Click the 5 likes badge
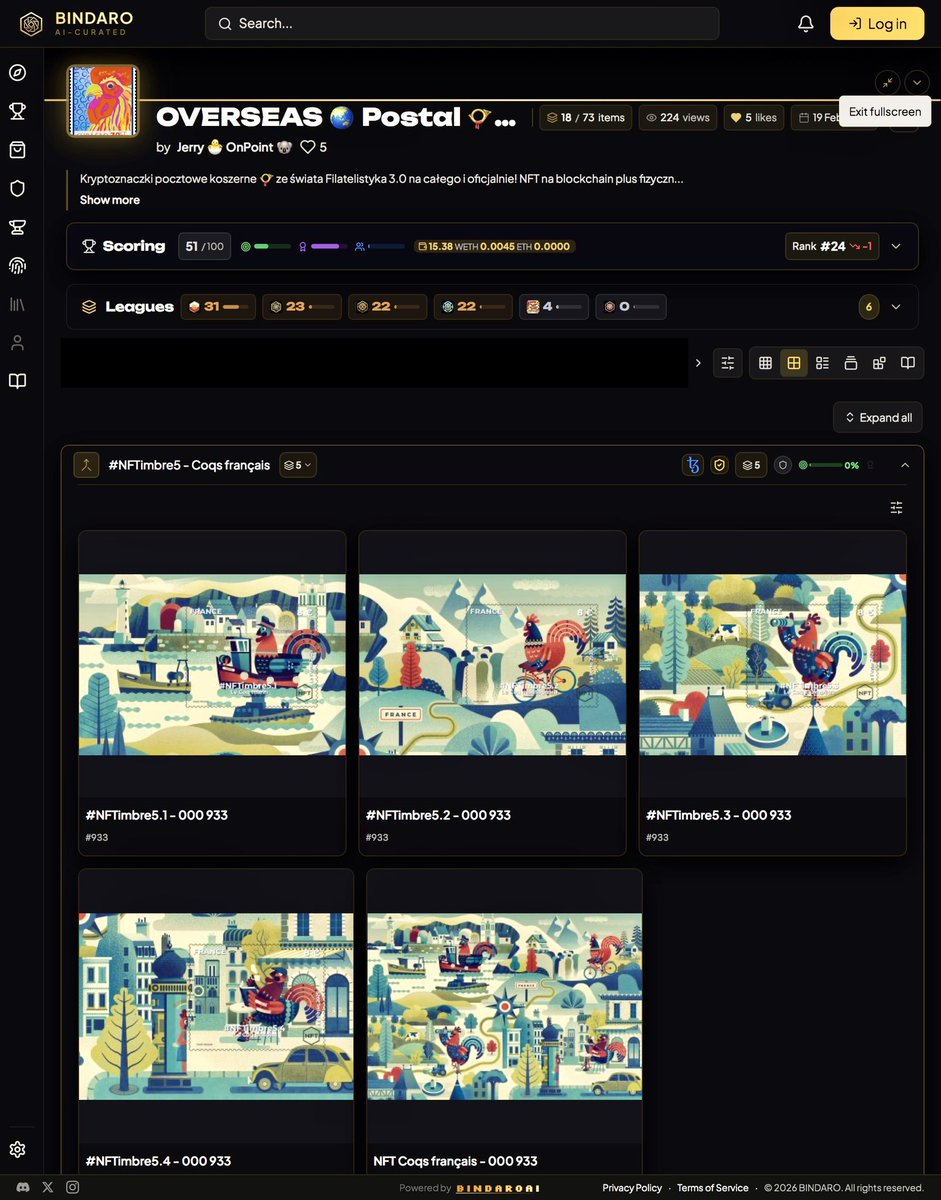 (754, 118)
